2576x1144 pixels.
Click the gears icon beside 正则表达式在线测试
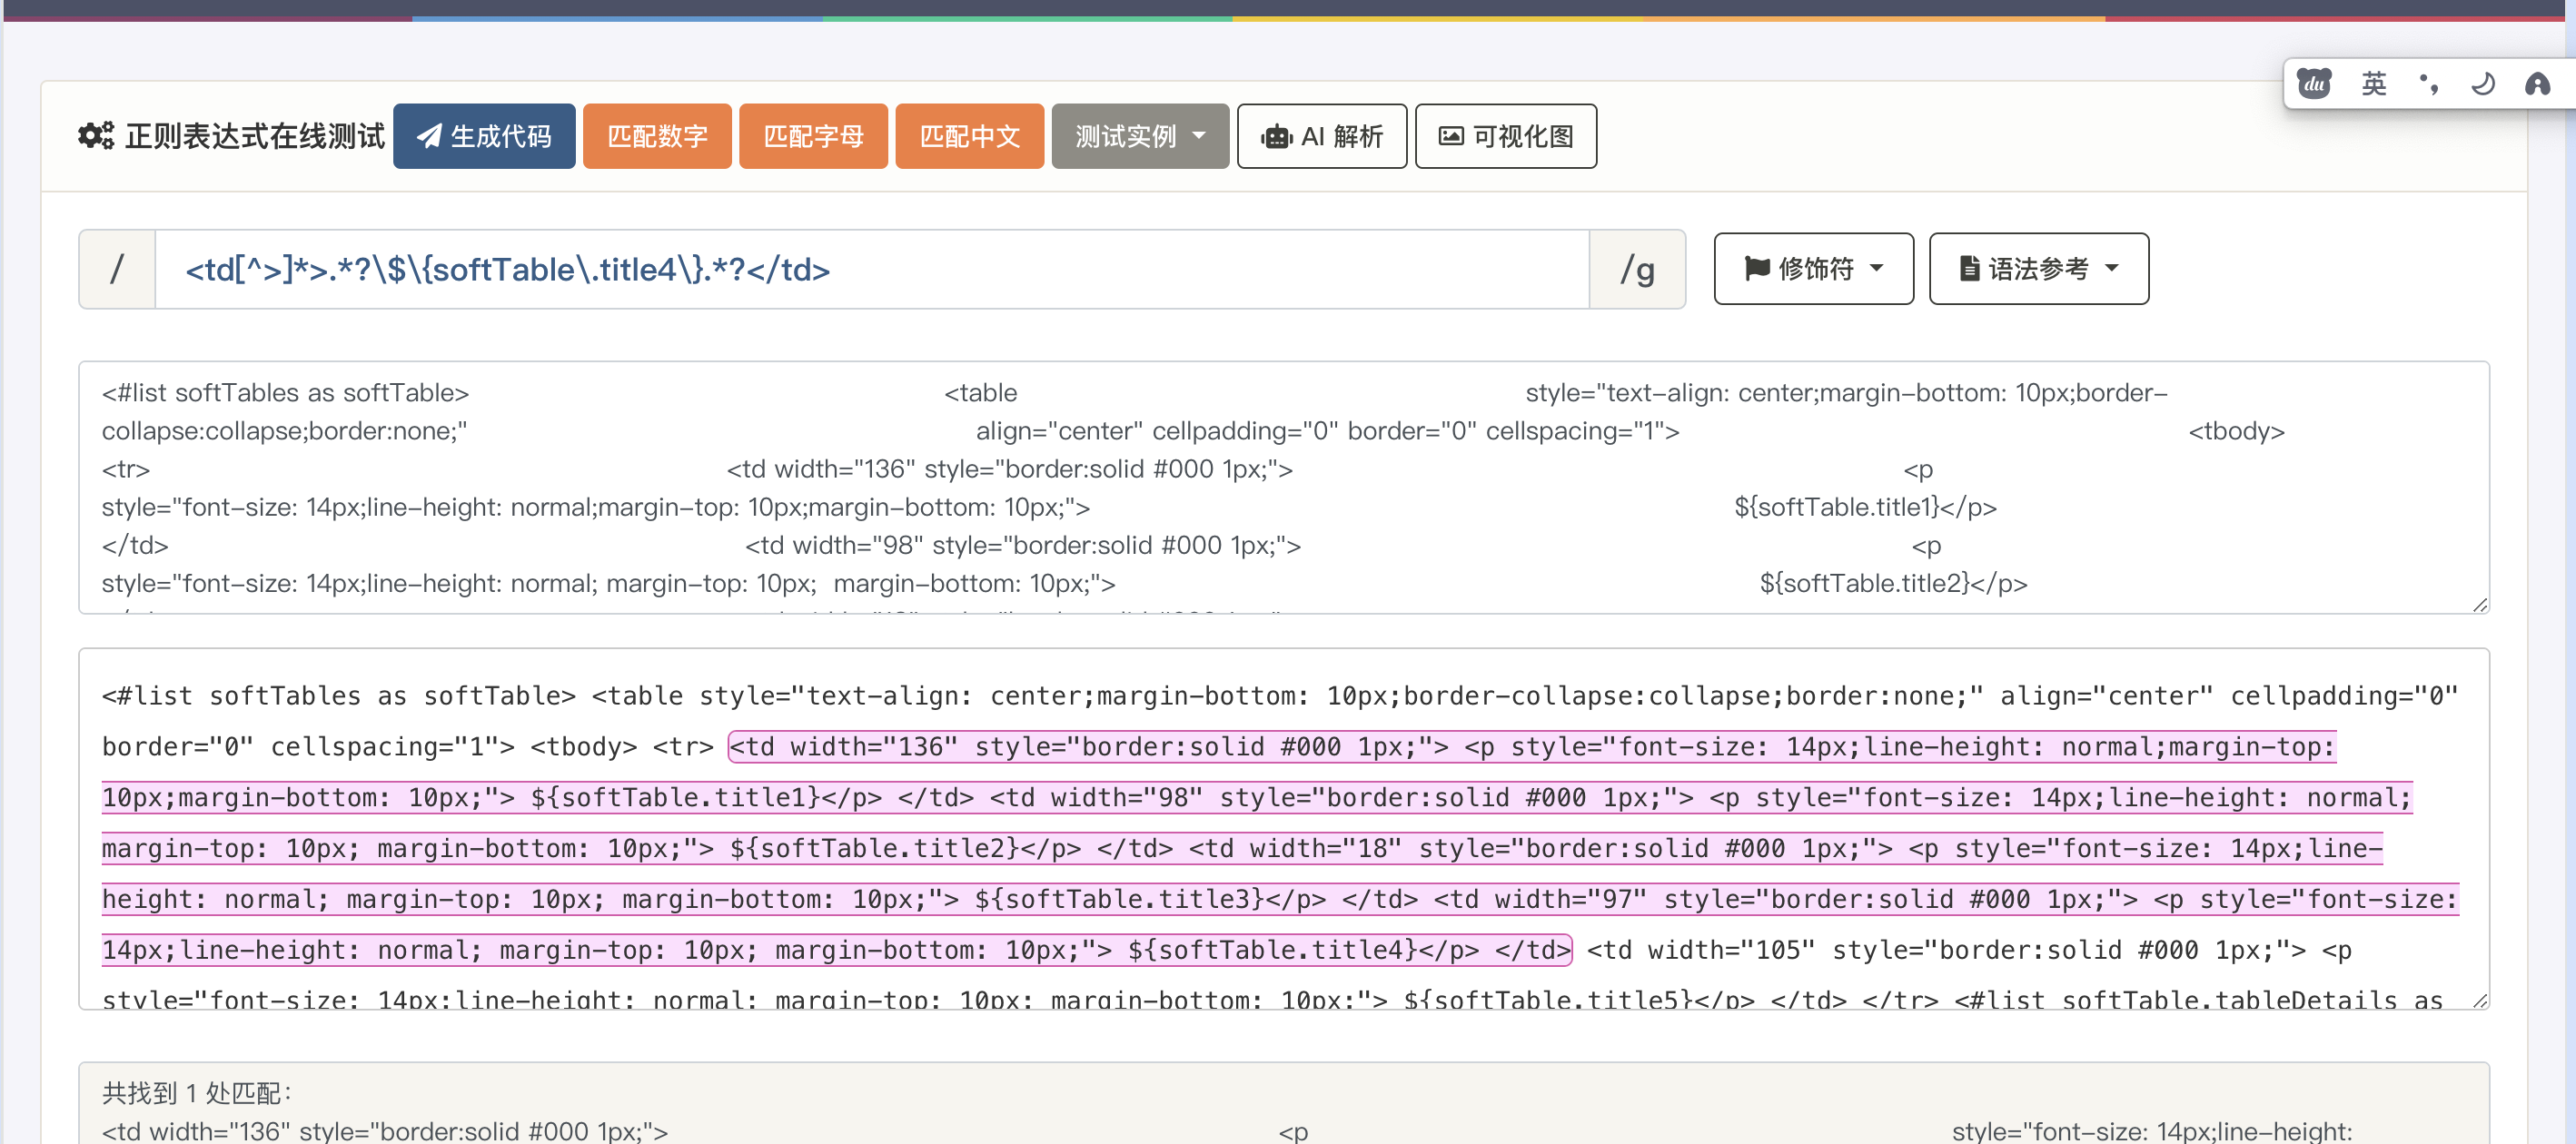[96, 136]
